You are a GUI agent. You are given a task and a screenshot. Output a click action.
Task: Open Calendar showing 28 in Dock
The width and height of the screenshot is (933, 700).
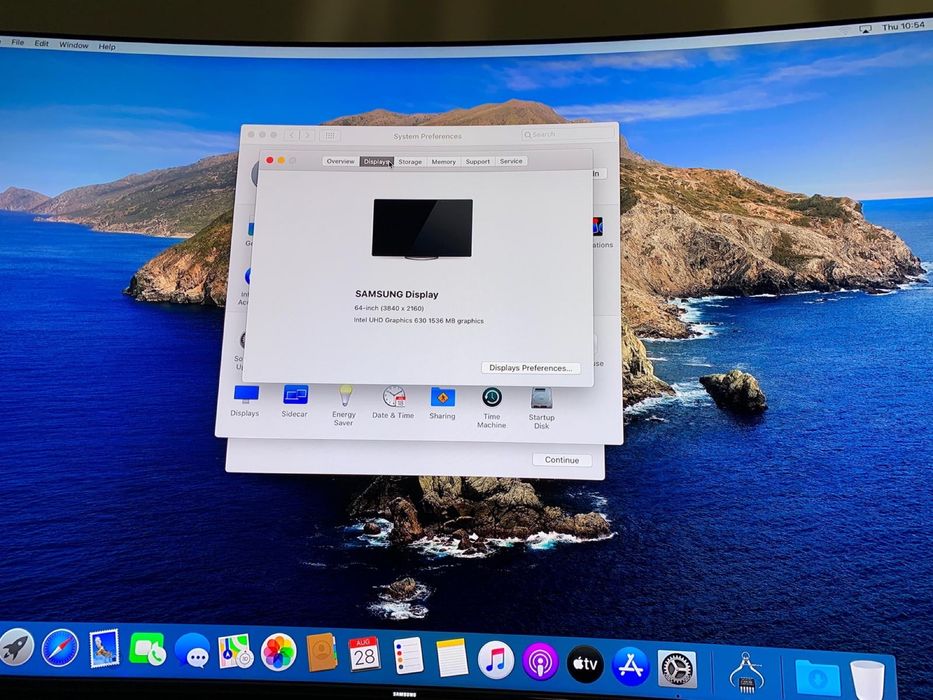(364, 655)
